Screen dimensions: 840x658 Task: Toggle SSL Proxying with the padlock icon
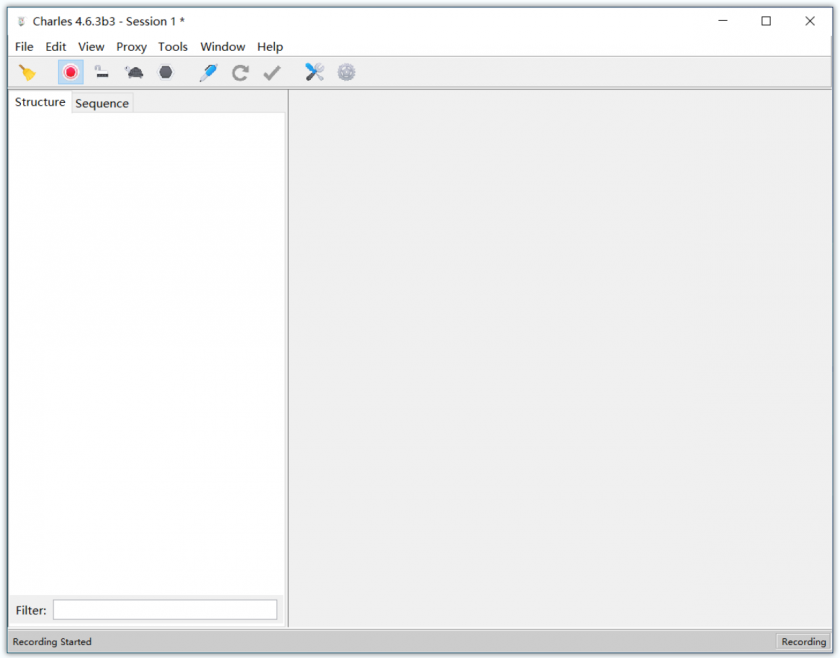[101, 72]
